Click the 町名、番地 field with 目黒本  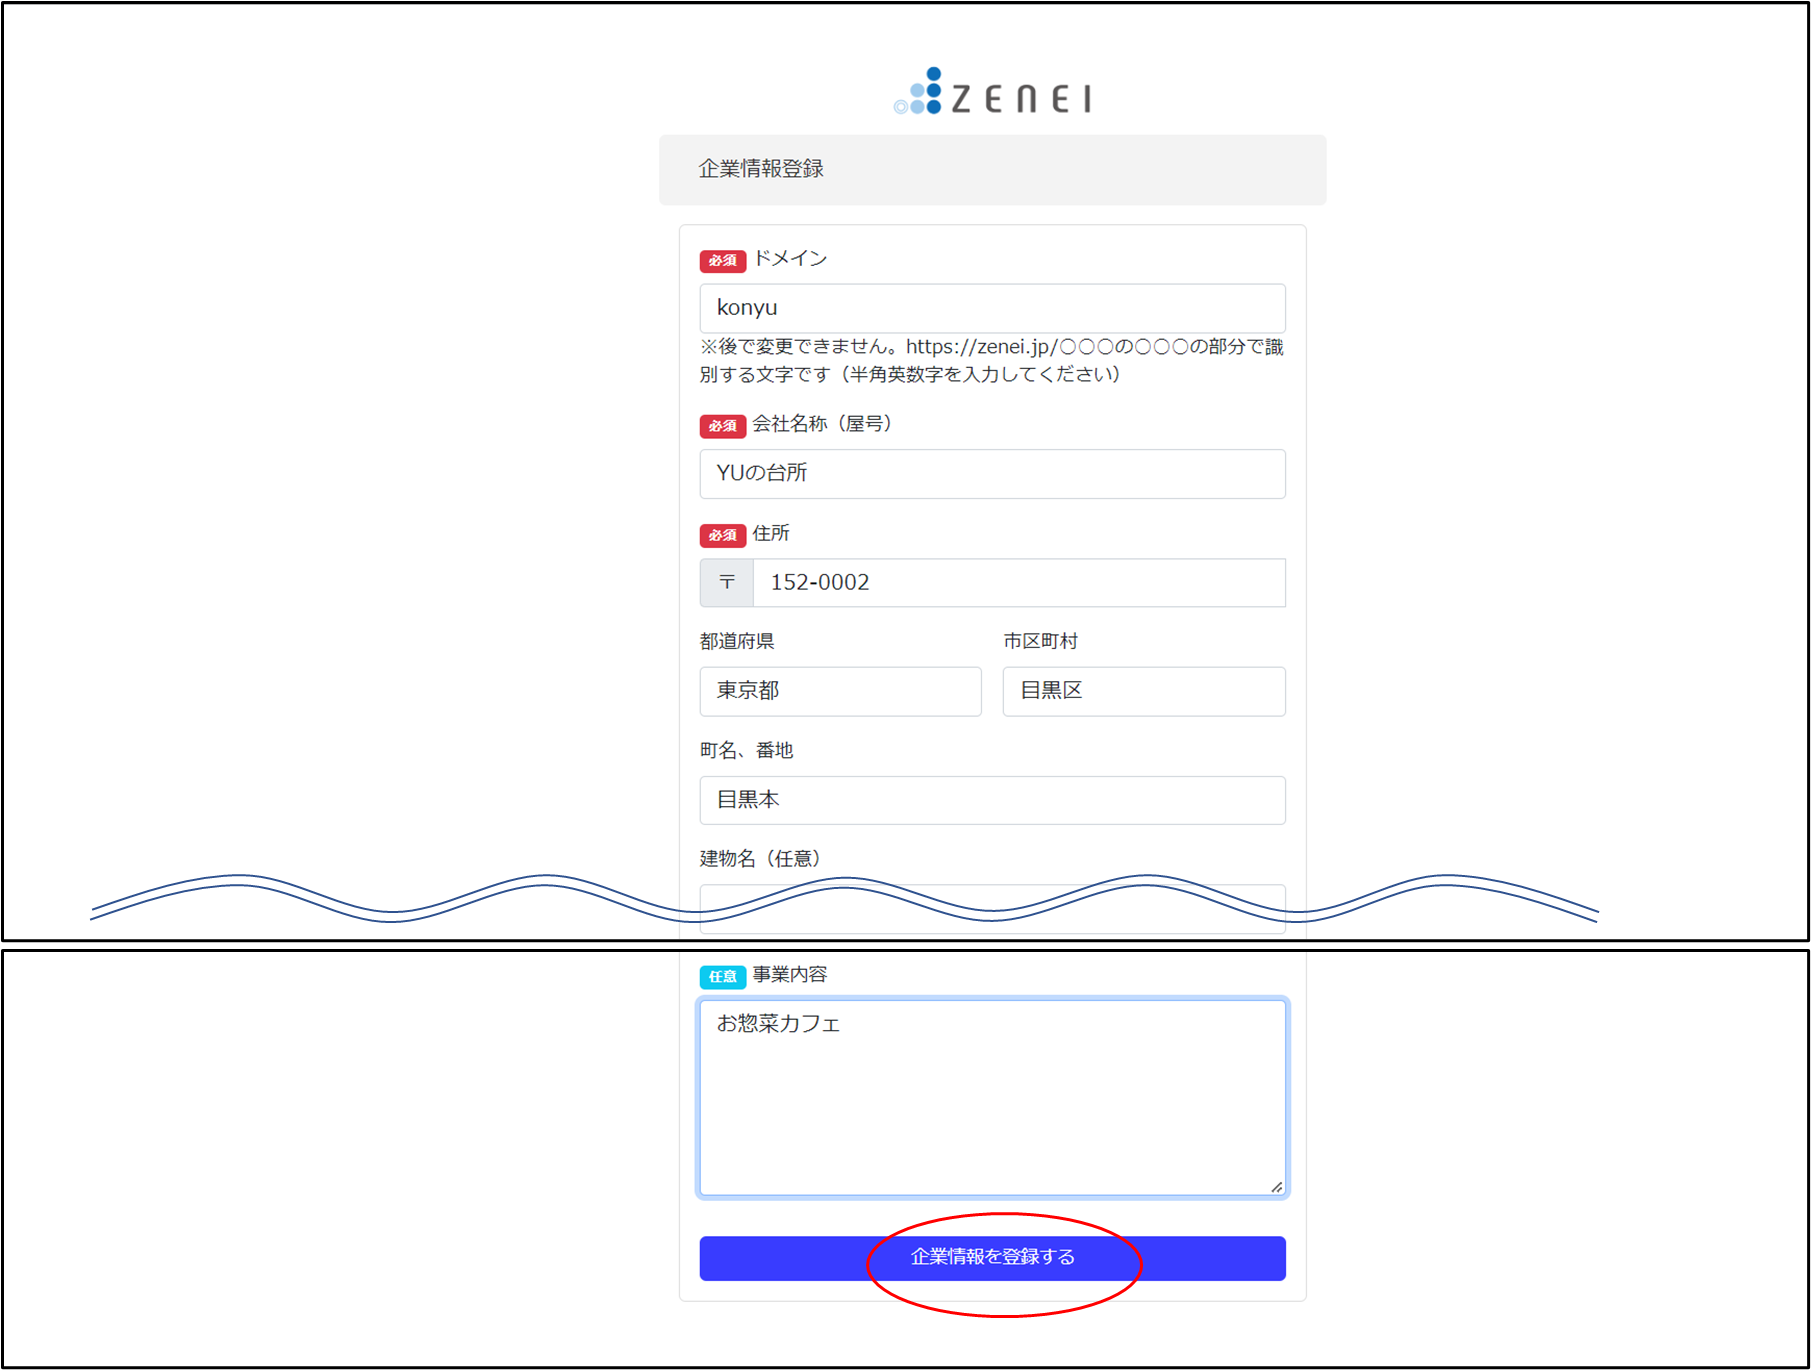[992, 800]
